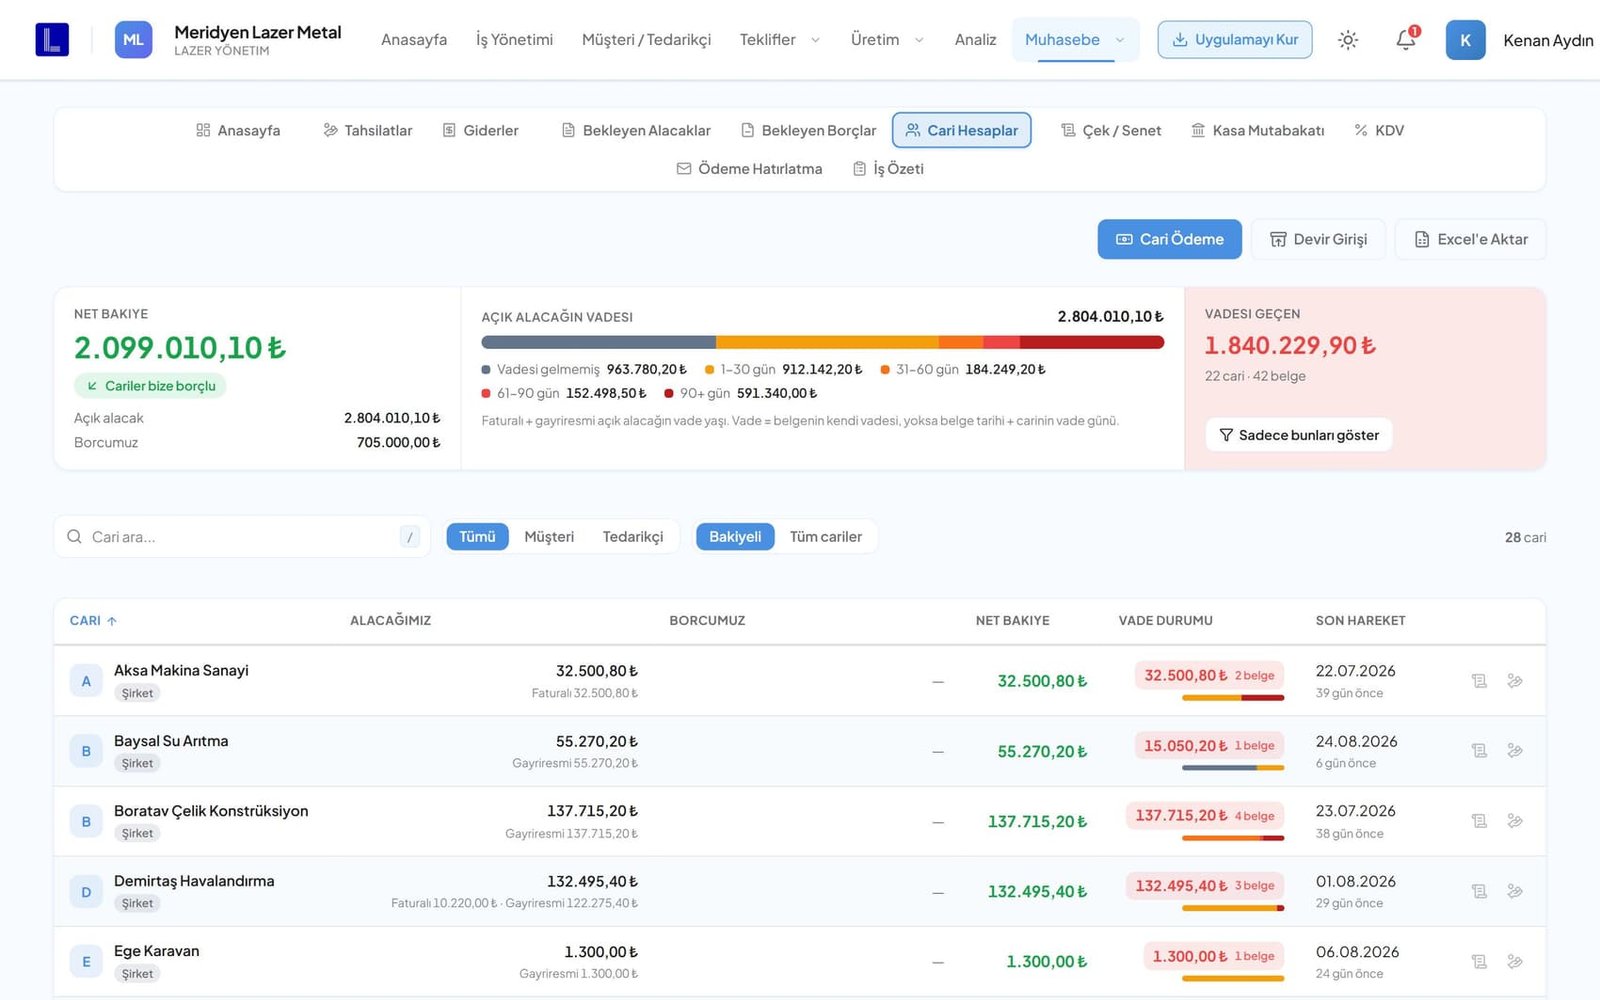Click the 137.715,20 ₺ 4 belge badge
The height and width of the screenshot is (1000, 1600).
click(1205, 816)
